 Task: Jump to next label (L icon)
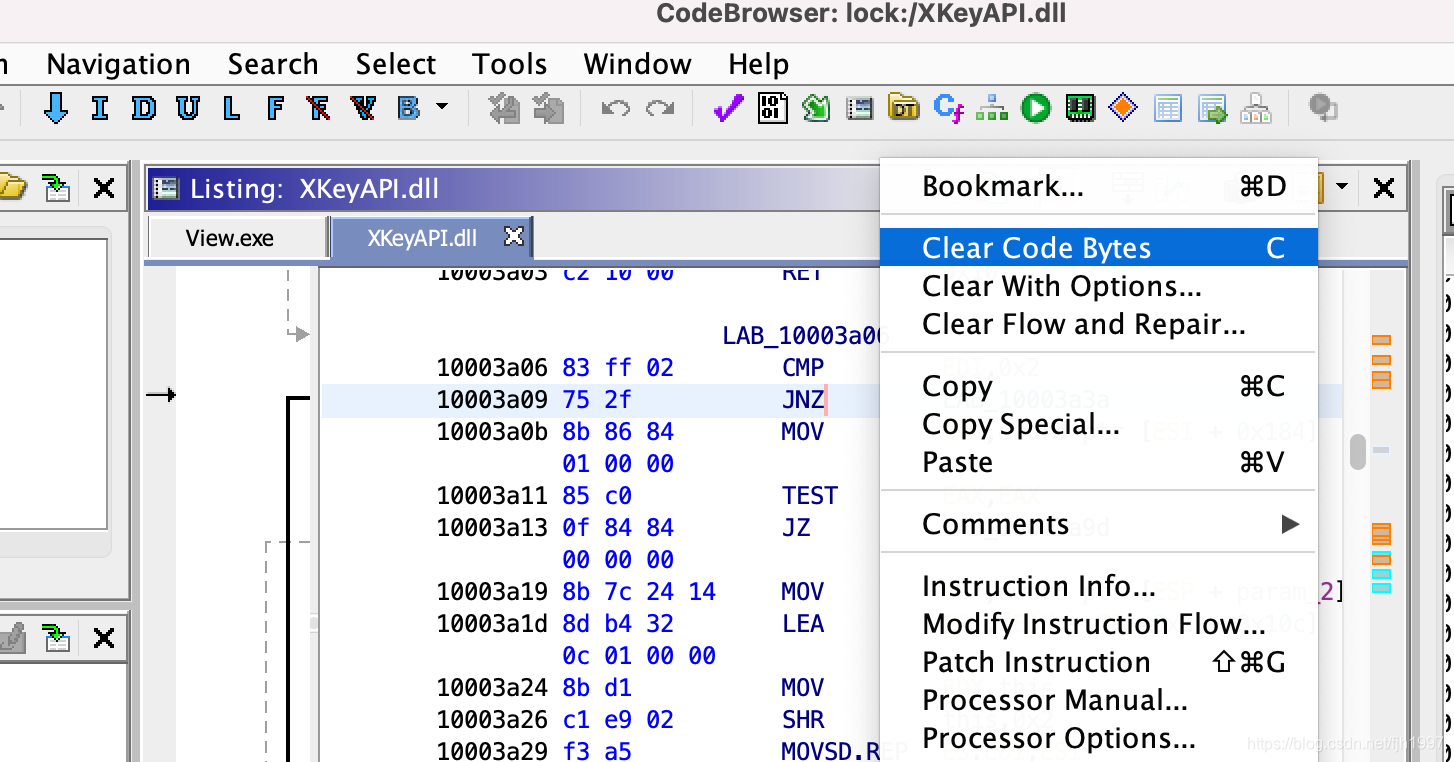coord(232,108)
